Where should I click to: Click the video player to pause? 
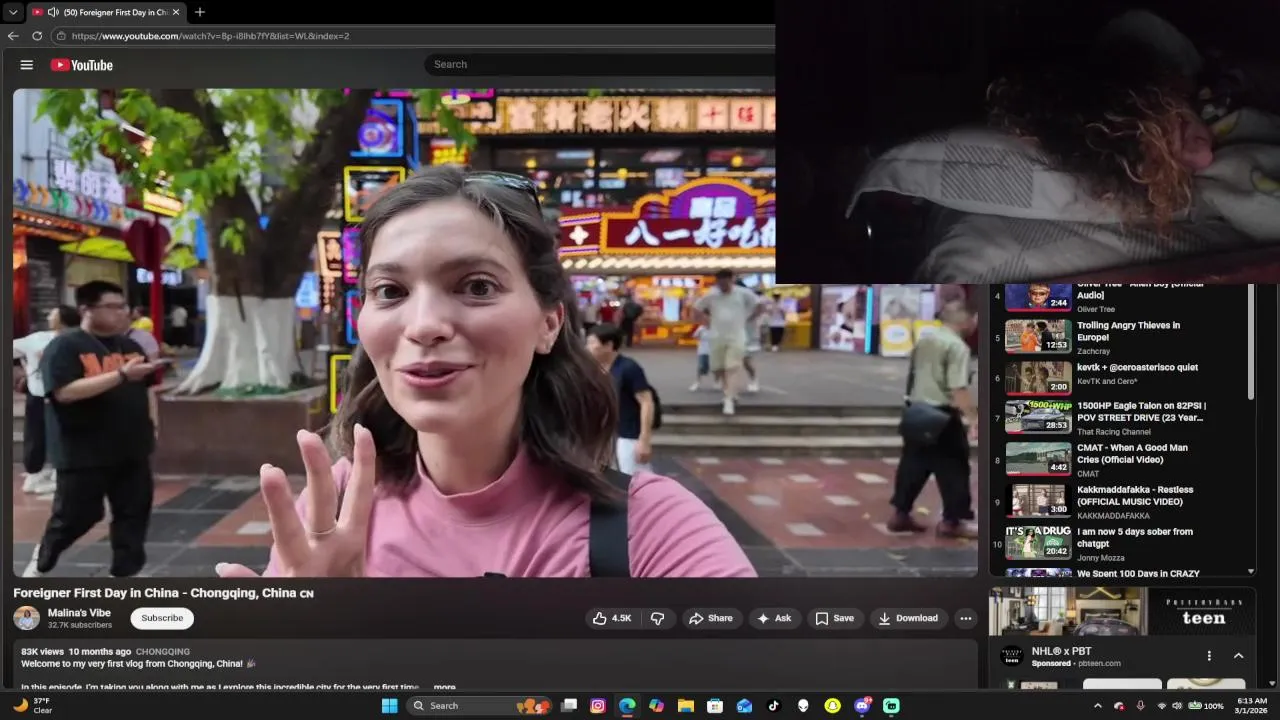click(x=495, y=333)
